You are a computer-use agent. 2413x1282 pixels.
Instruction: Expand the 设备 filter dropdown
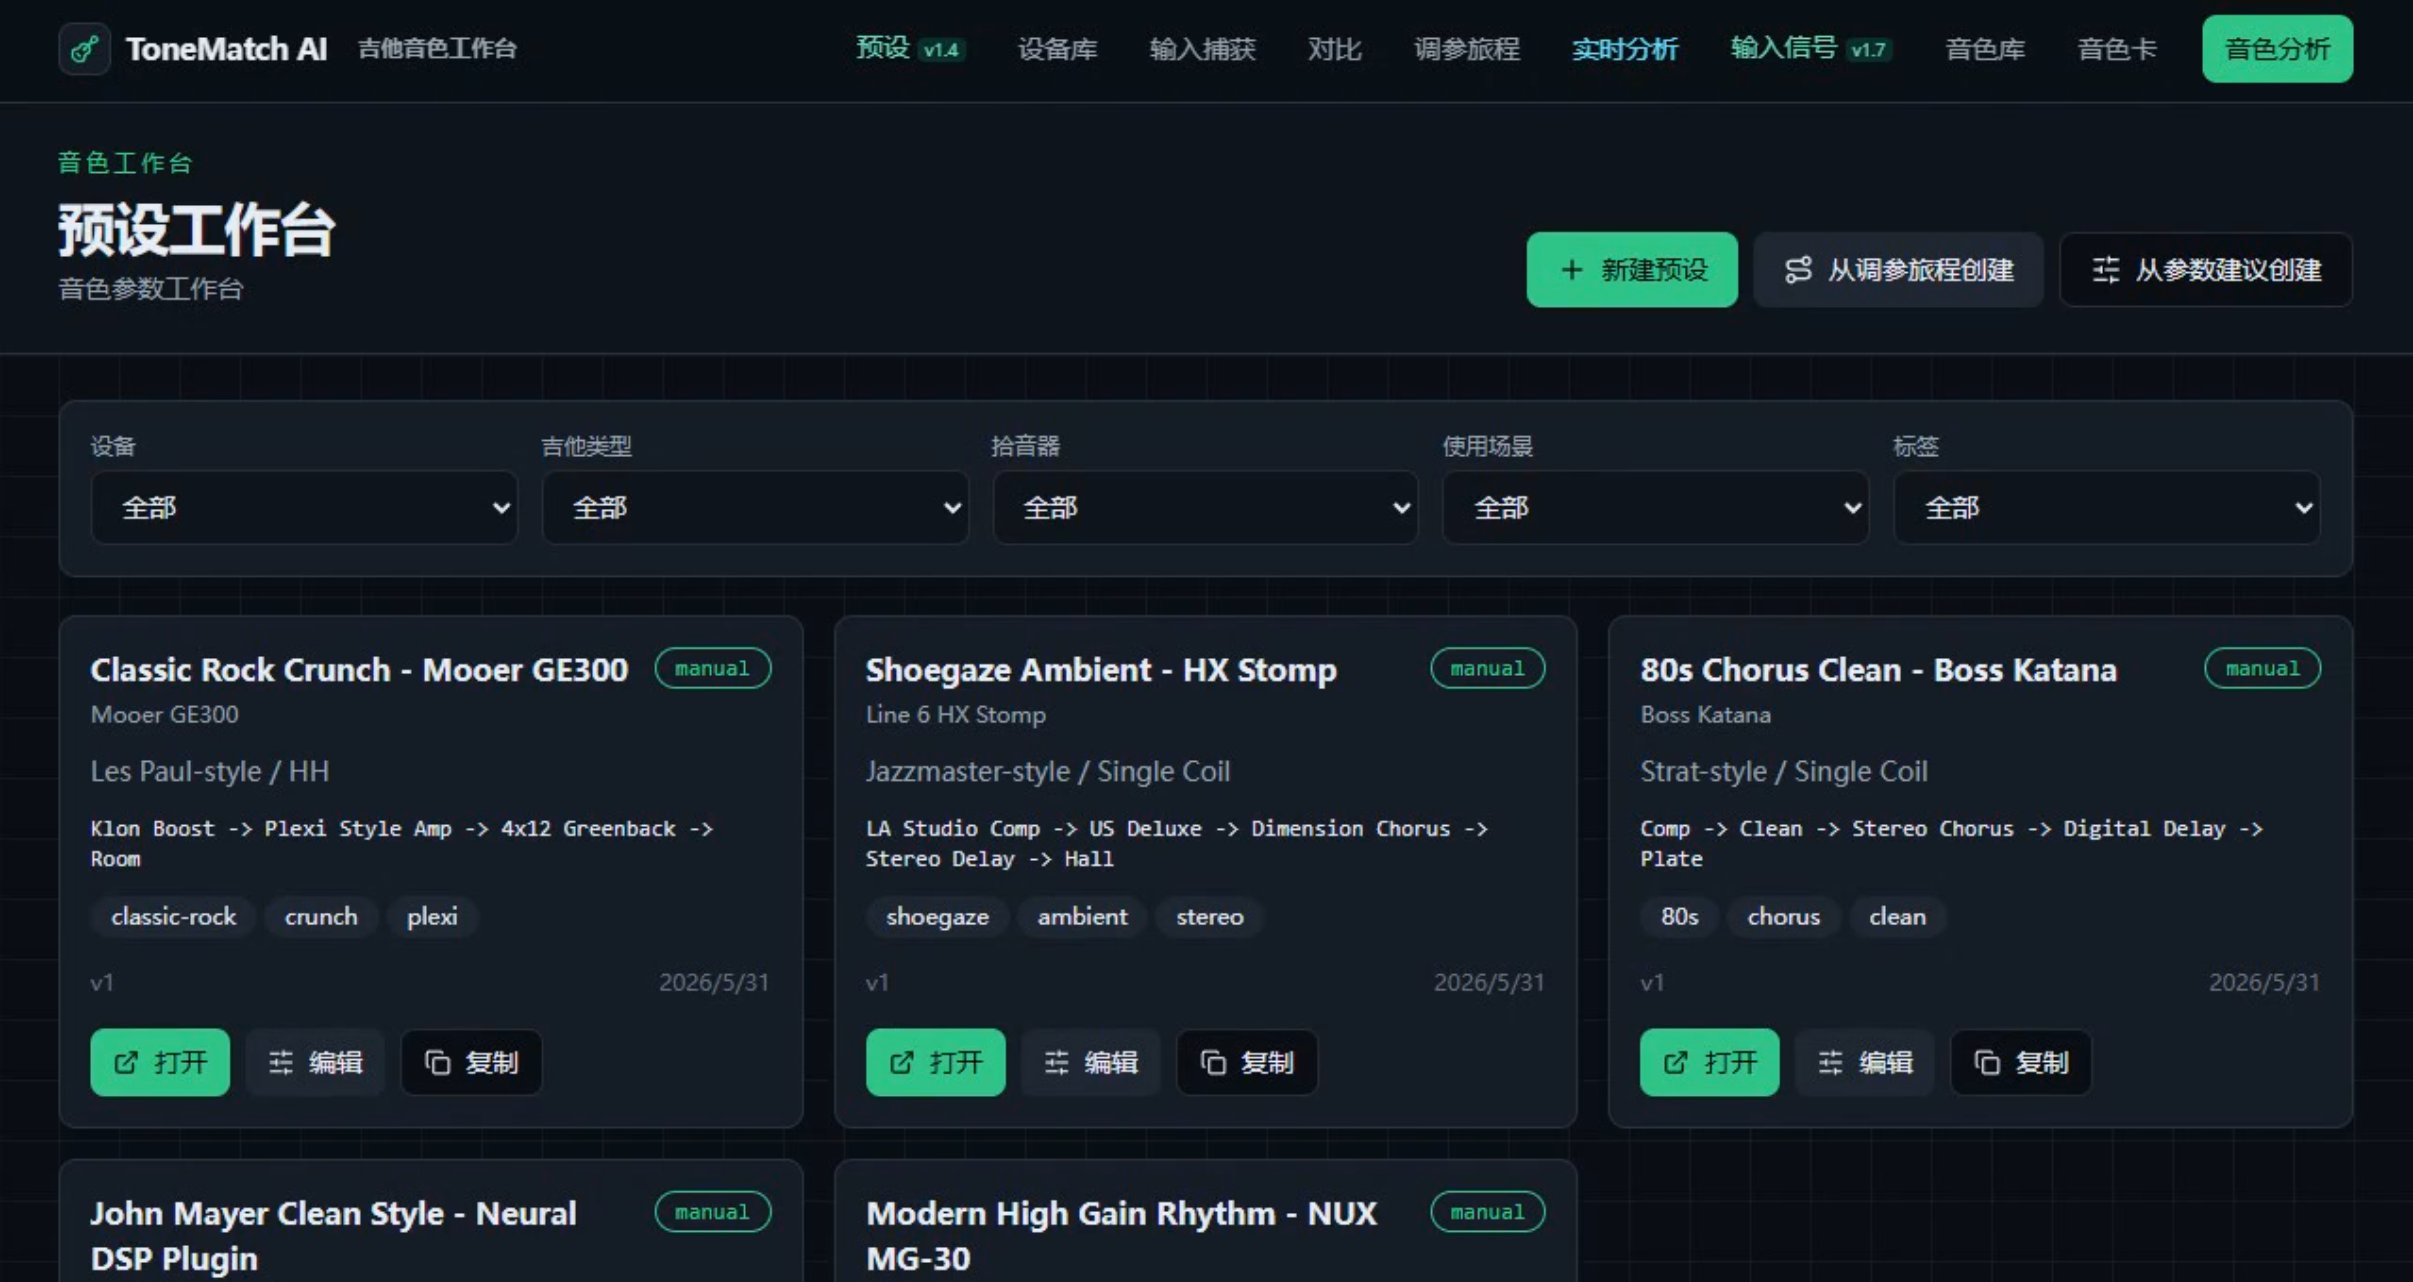point(304,508)
